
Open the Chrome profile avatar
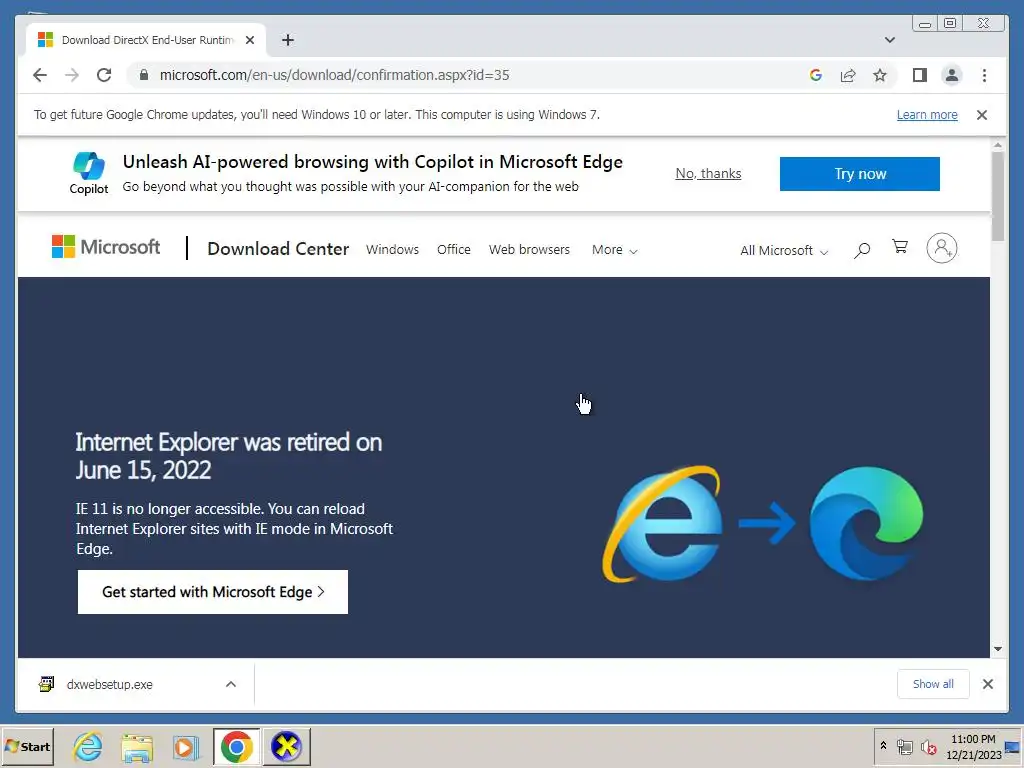[x=952, y=75]
